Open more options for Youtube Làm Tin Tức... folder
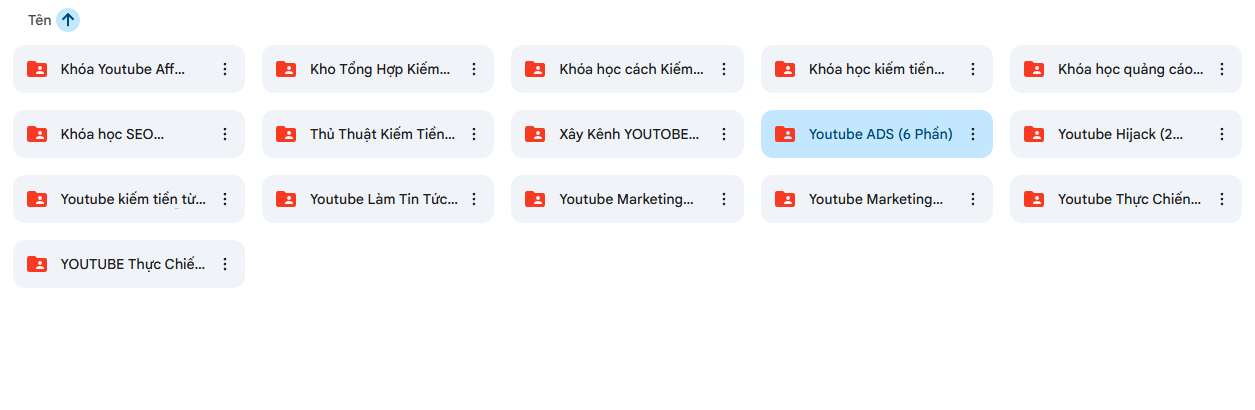The height and width of the screenshot is (410, 1255). [x=474, y=199]
